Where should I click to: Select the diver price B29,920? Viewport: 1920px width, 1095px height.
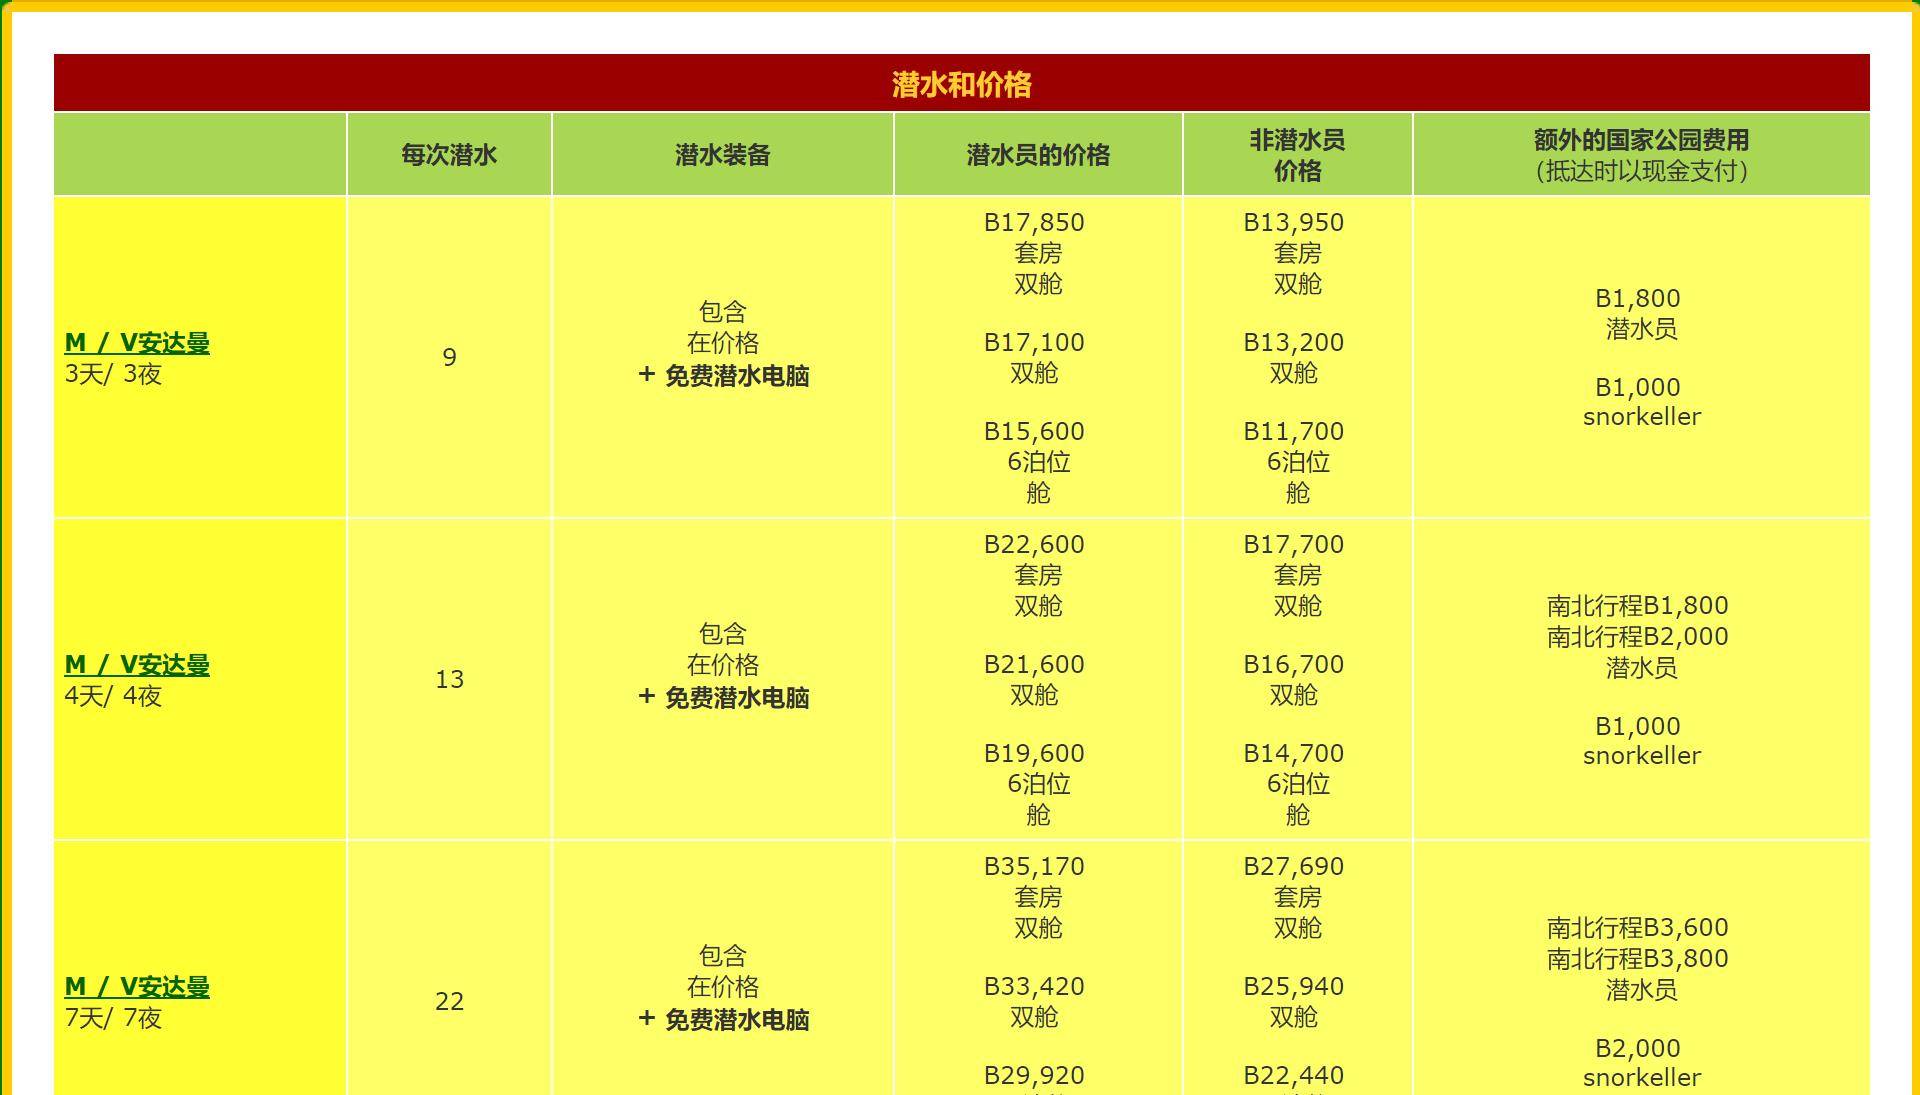(x=1034, y=1075)
